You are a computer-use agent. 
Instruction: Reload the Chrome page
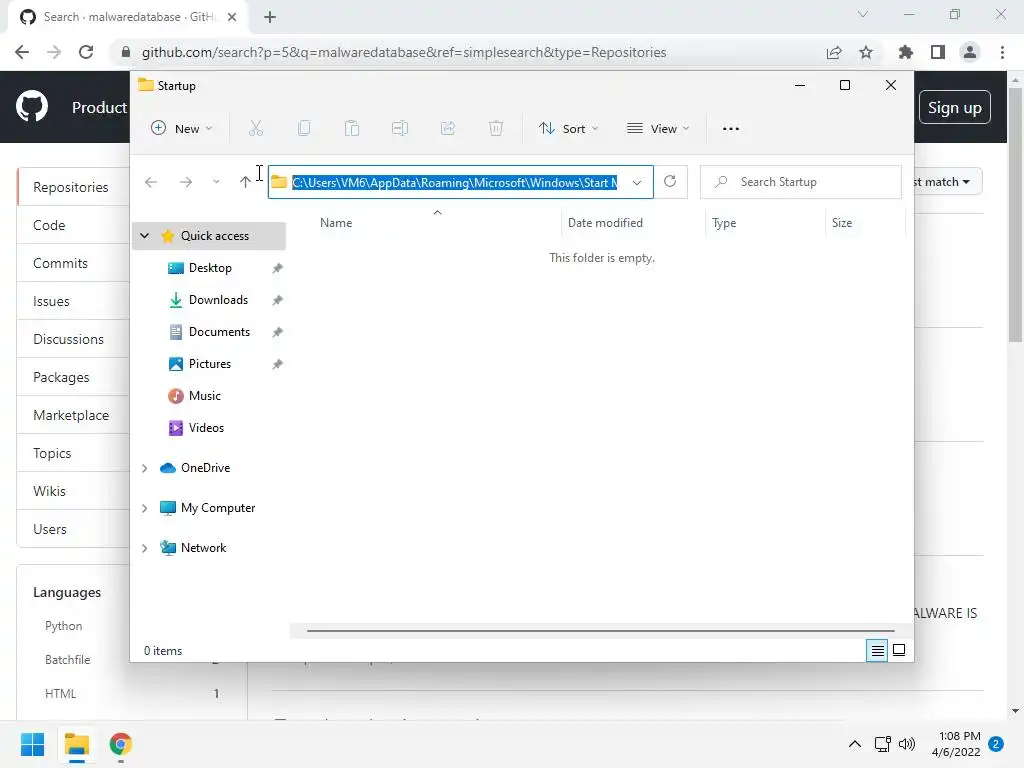pyautogui.click(x=86, y=52)
